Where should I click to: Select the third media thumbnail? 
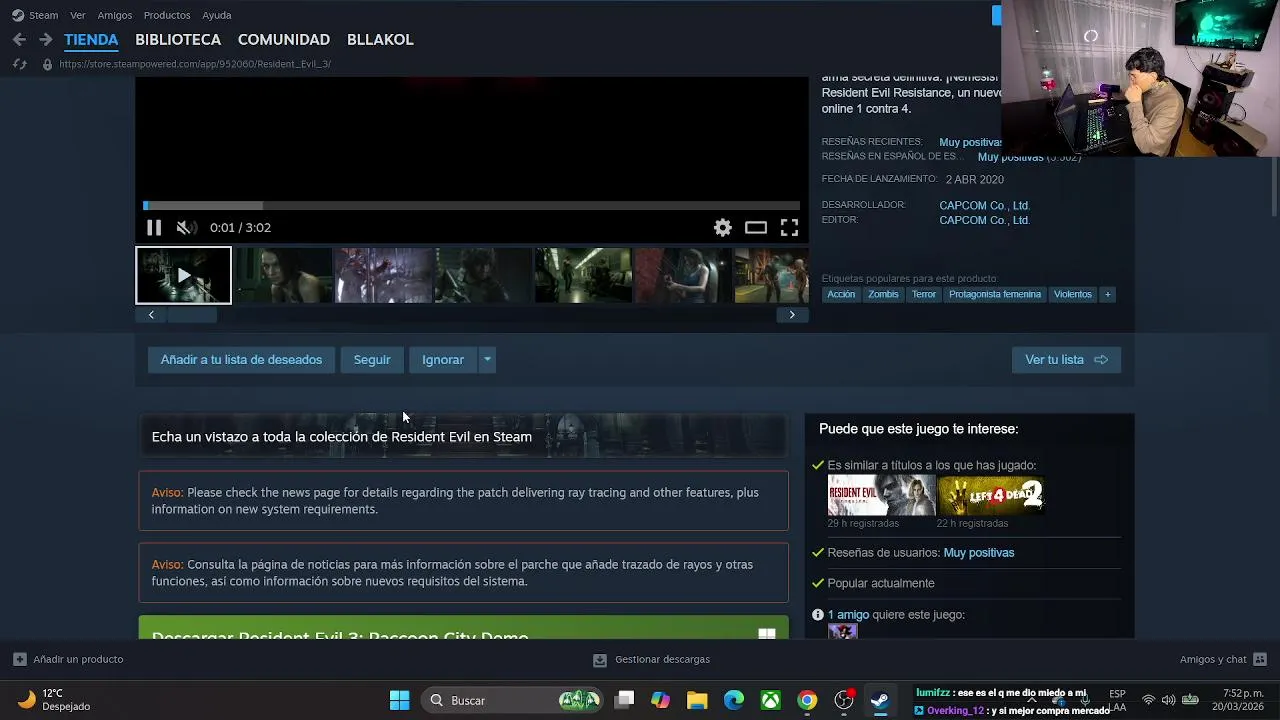coord(384,275)
